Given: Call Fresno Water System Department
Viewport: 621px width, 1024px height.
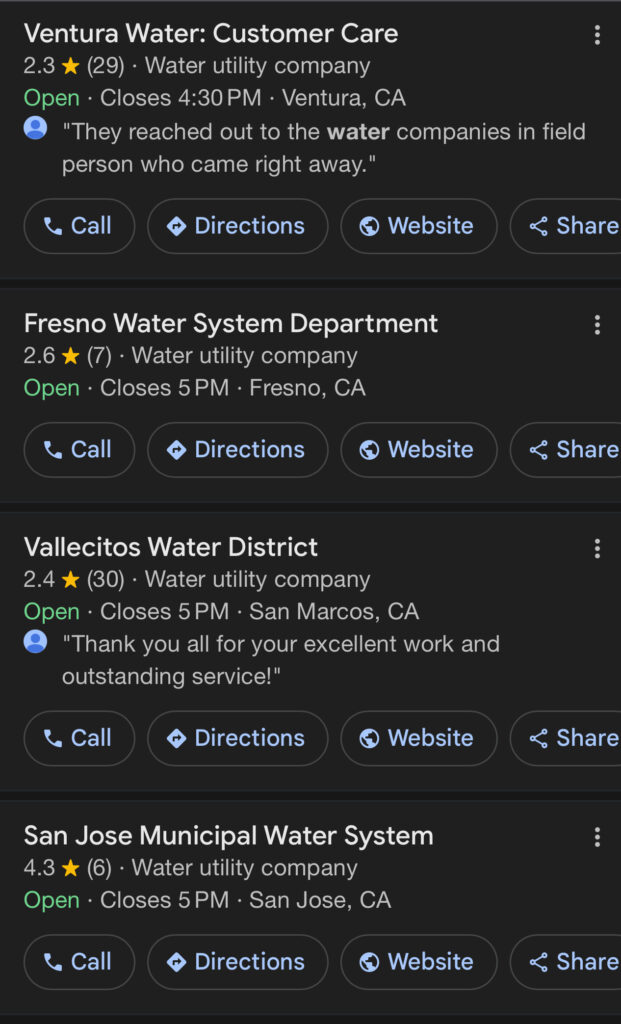Looking at the screenshot, I should tap(79, 450).
